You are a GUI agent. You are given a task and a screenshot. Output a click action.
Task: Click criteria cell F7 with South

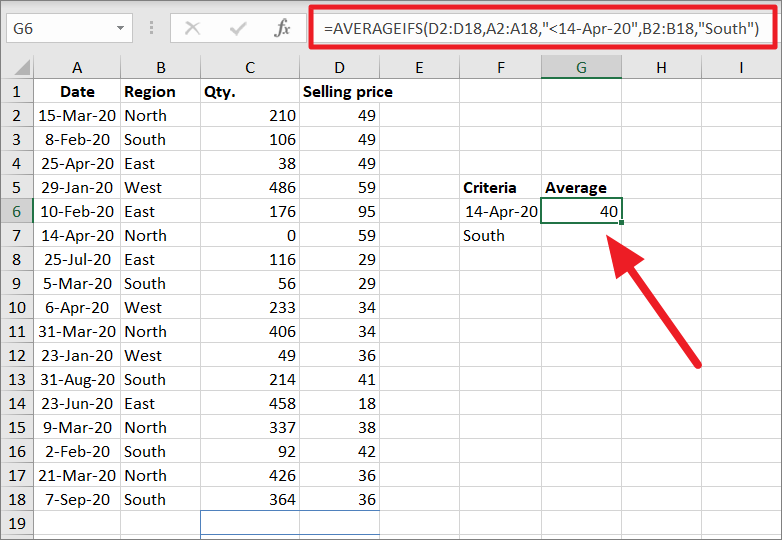pyautogui.click(x=501, y=235)
